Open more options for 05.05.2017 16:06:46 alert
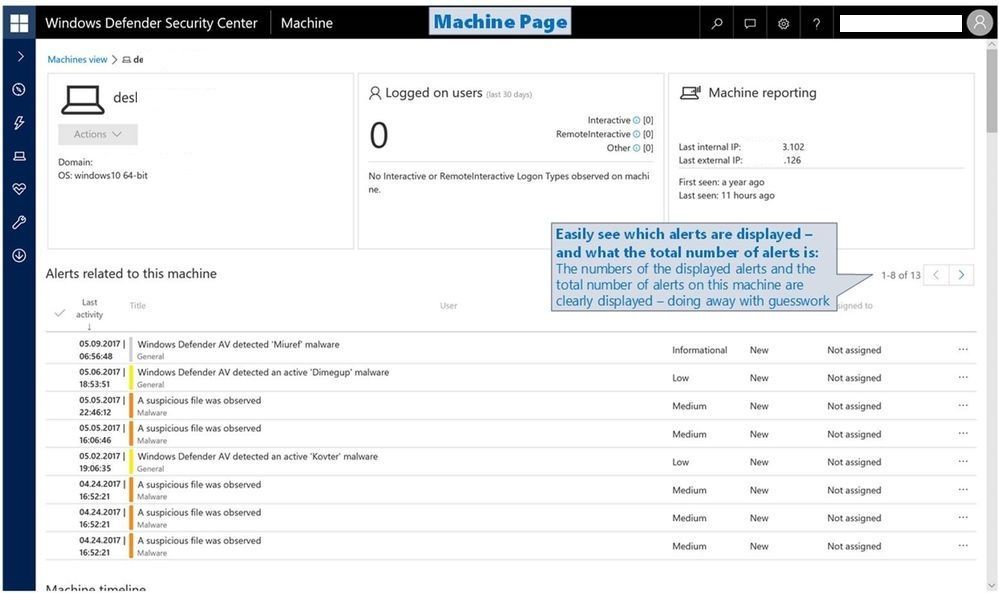This screenshot has height=593, width=999. point(963,433)
